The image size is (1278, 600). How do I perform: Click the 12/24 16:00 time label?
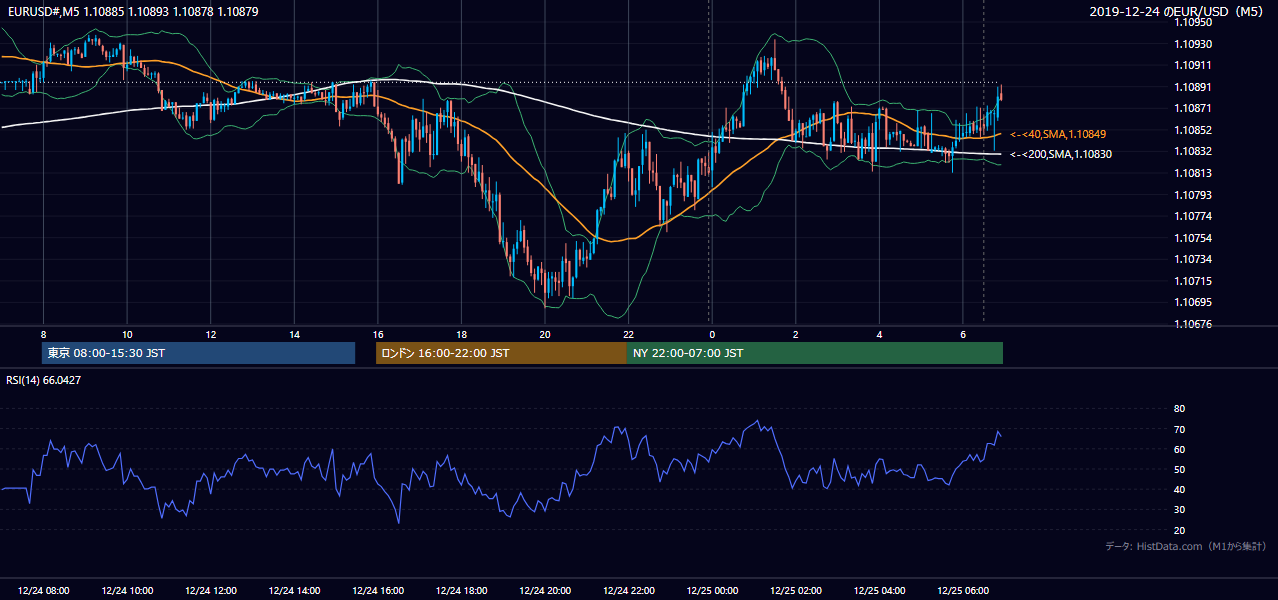pos(378,591)
